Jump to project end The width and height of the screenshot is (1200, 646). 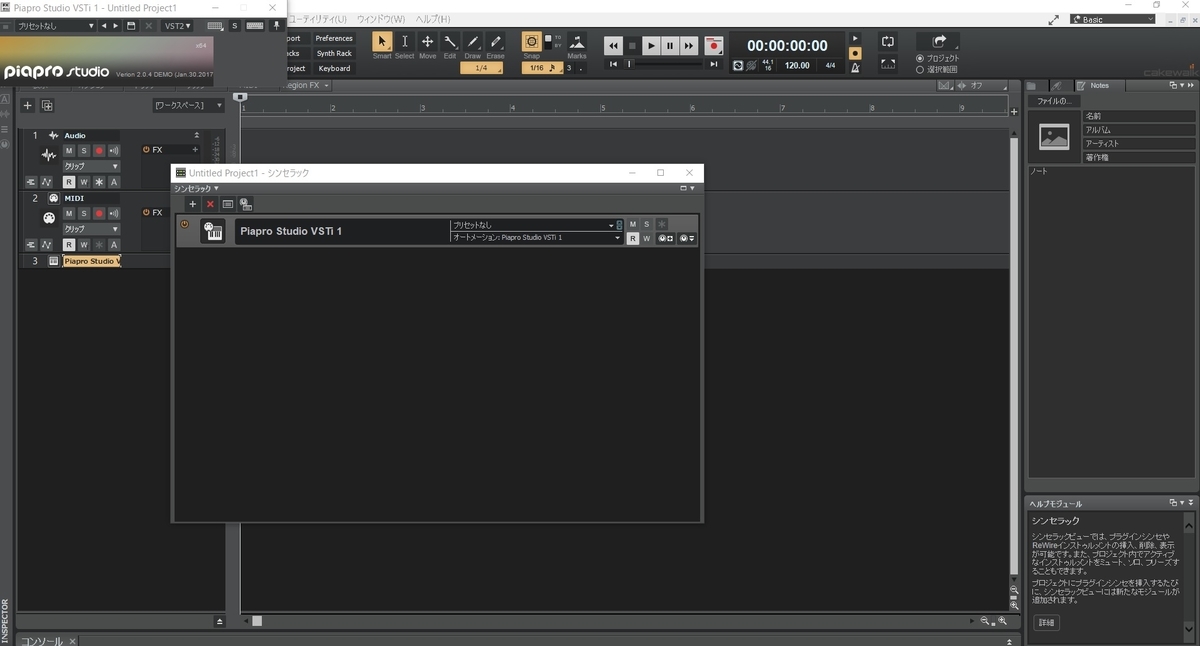pyautogui.click(x=713, y=64)
